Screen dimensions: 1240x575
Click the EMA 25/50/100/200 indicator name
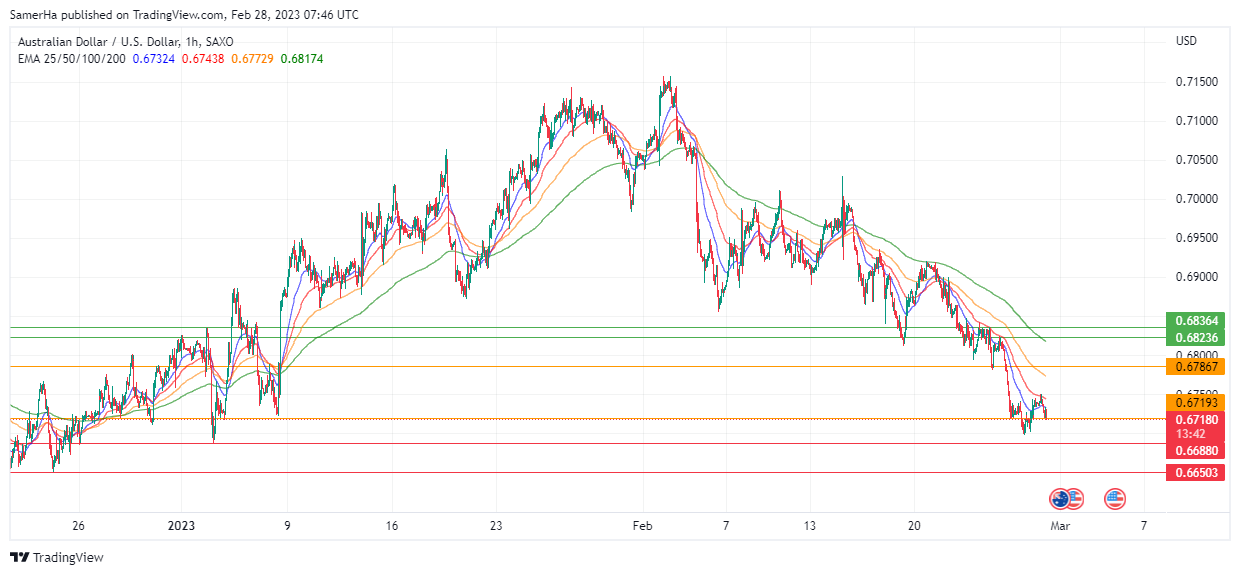click(x=71, y=59)
